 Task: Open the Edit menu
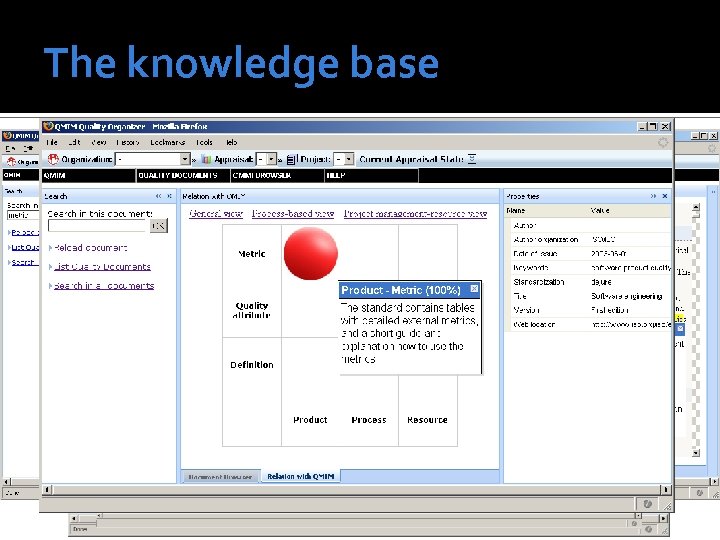tap(74, 142)
